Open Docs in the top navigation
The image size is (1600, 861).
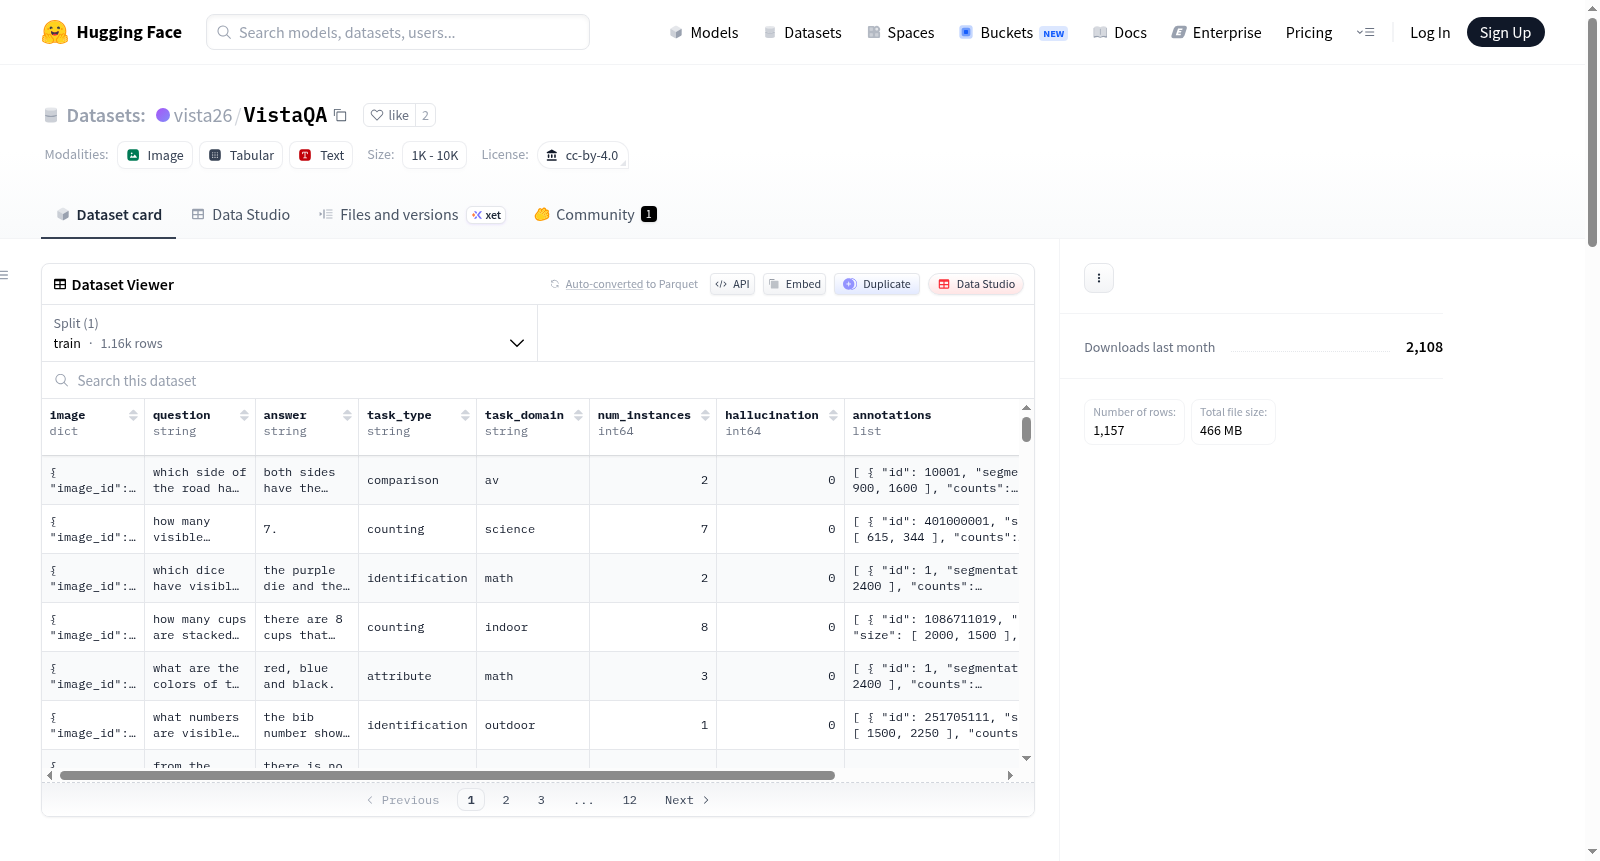[1120, 33]
